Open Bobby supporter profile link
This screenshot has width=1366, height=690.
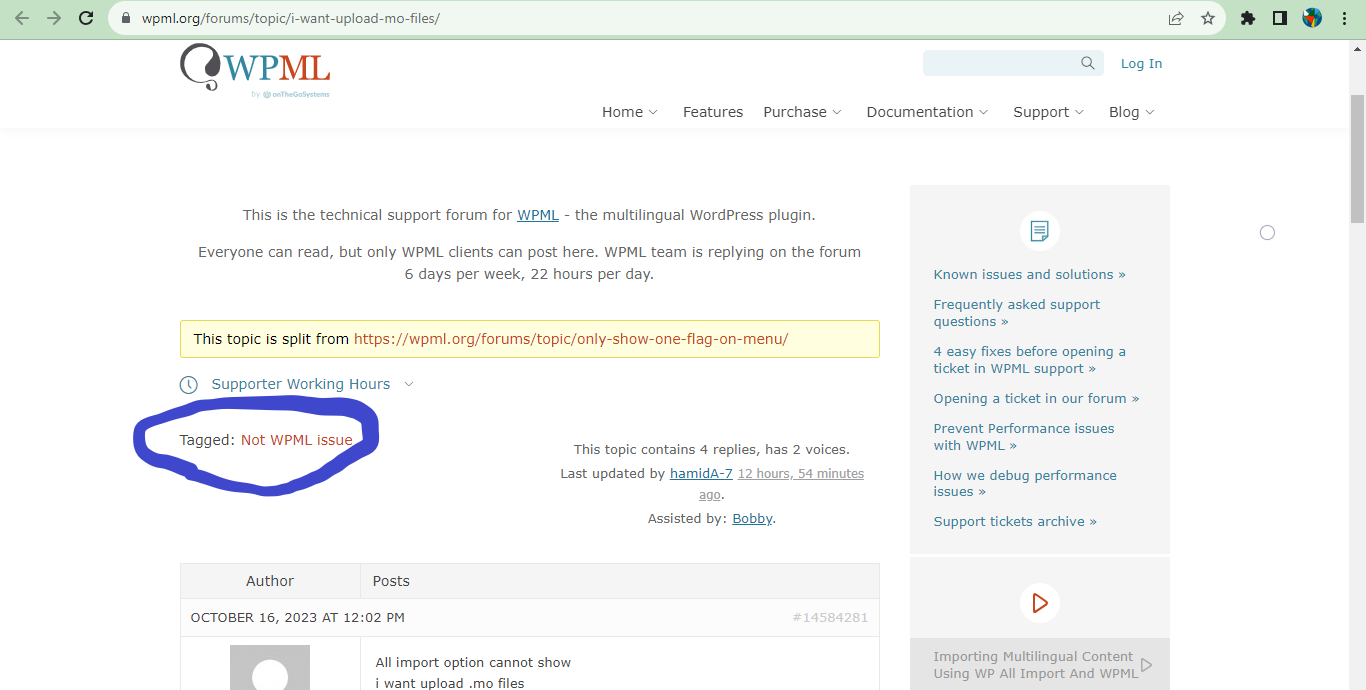(x=752, y=519)
